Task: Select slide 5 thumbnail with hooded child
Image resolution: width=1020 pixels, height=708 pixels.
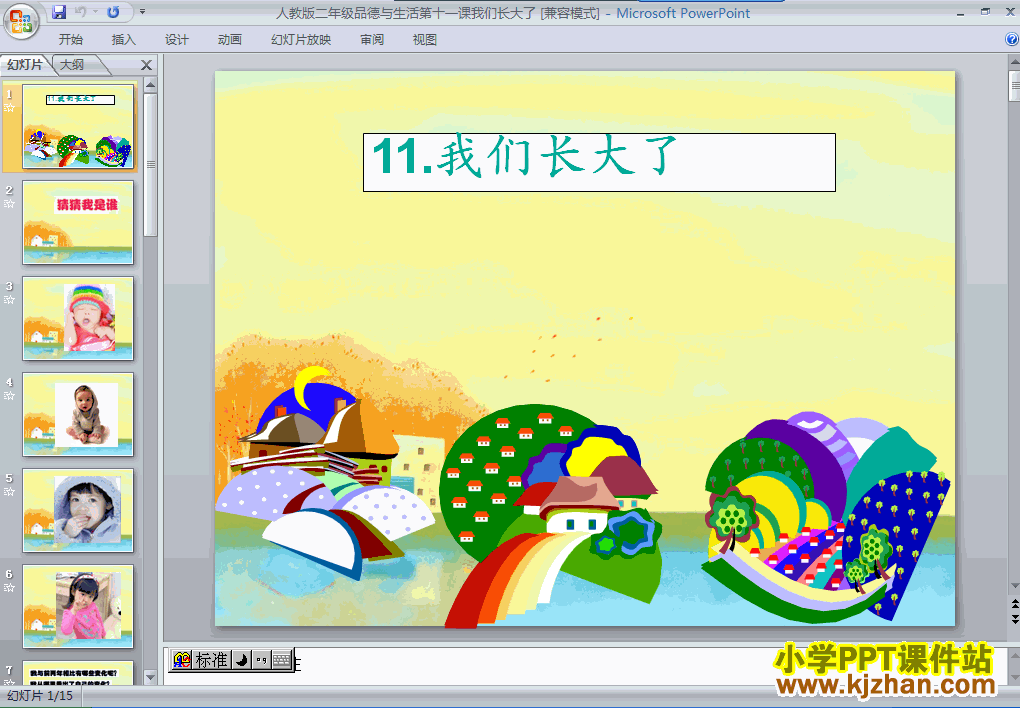Action: pos(78,510)
